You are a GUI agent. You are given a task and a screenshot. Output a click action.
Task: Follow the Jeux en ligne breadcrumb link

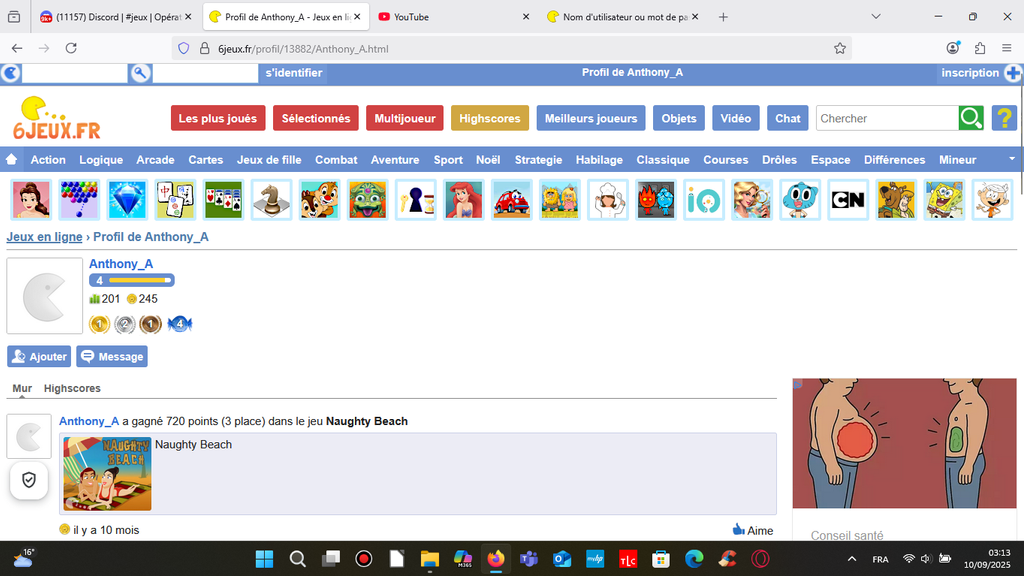44,237
